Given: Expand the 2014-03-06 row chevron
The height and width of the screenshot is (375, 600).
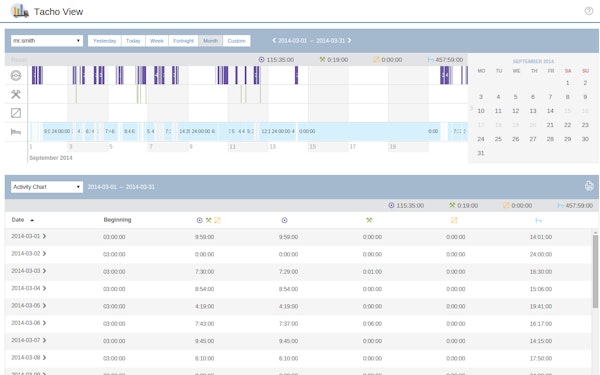Looking at the screenshot, I should pyautogui.click(x=44, y=323).
